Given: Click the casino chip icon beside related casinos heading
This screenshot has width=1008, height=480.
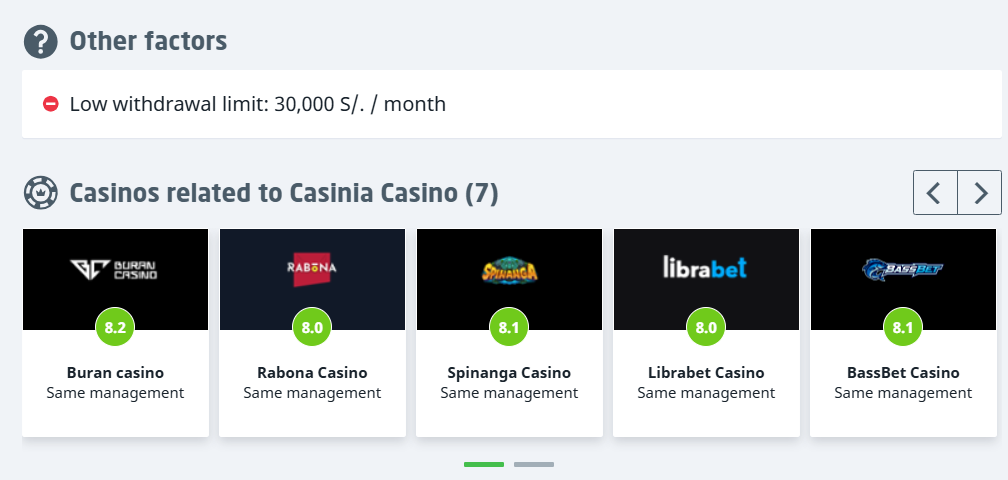Looking at the screenshot, I should (x=40, y=192).
